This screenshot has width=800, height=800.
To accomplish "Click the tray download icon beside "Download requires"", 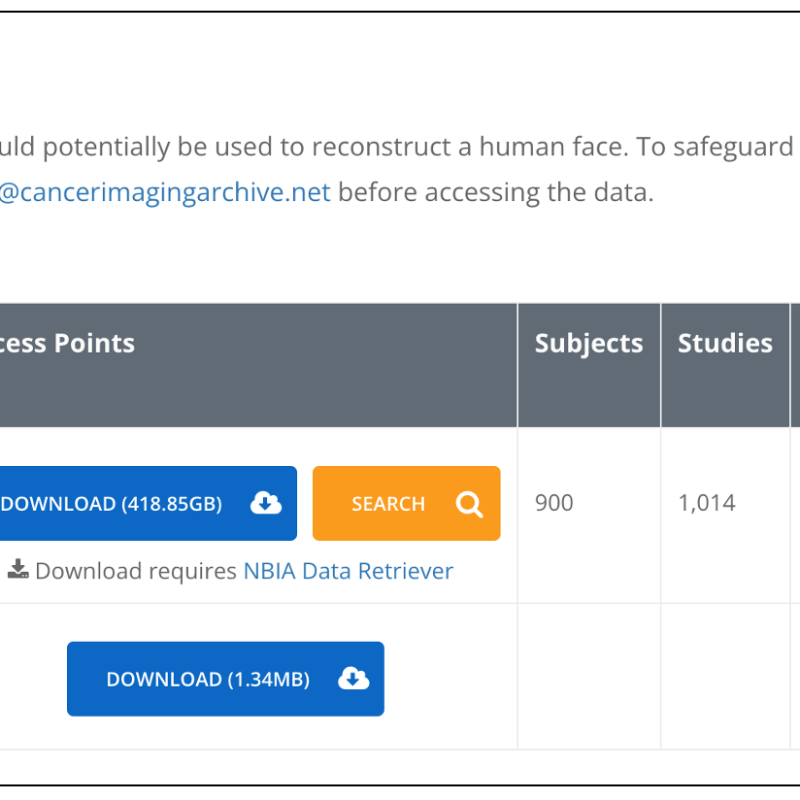I will (x=18, y=569).
